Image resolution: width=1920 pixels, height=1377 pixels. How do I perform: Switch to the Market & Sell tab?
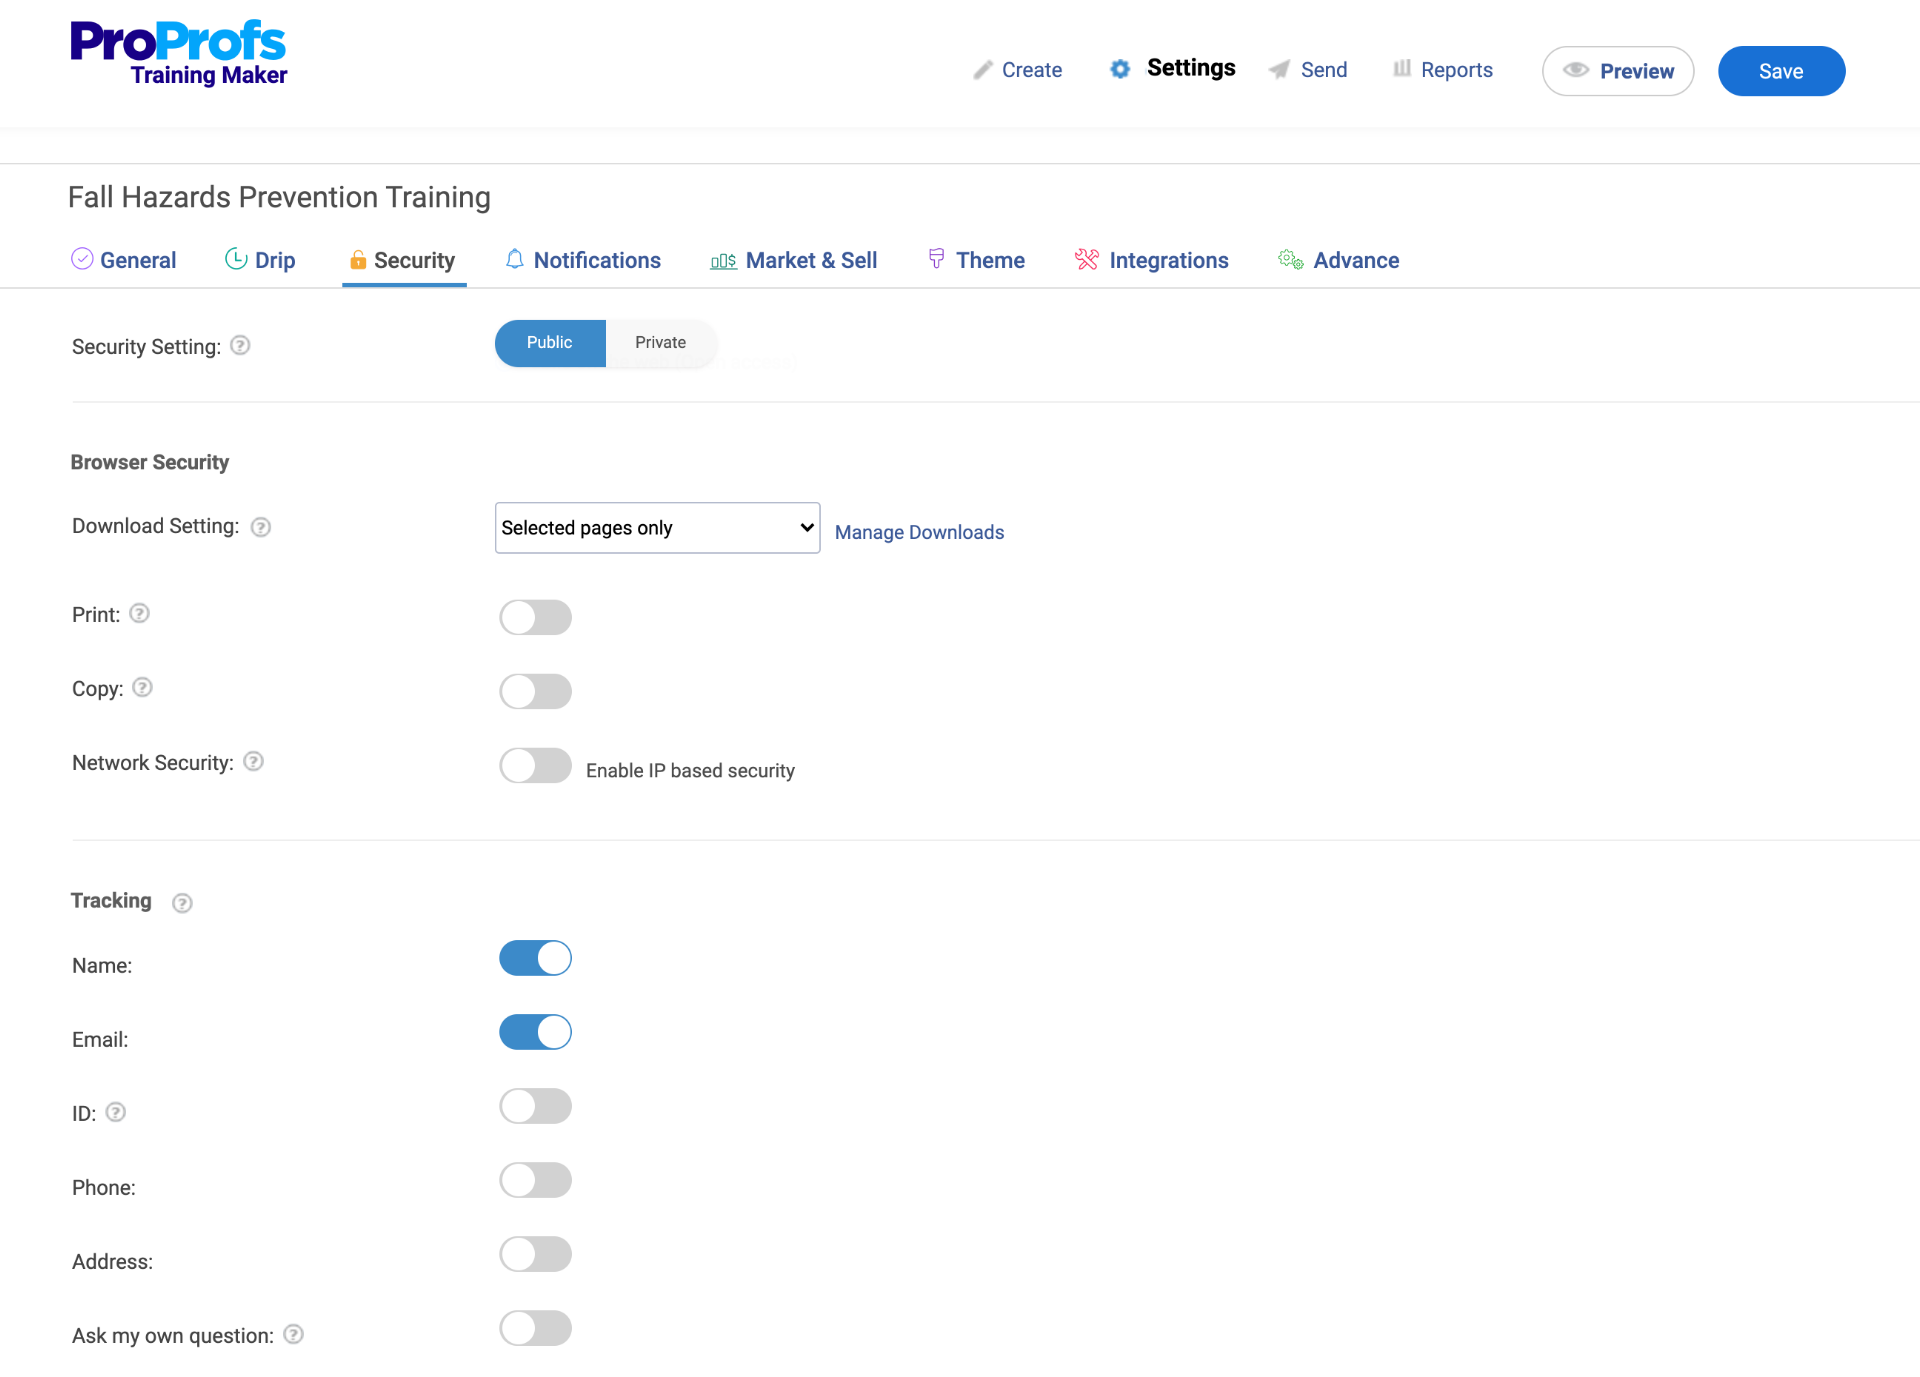tap(812, 260)
